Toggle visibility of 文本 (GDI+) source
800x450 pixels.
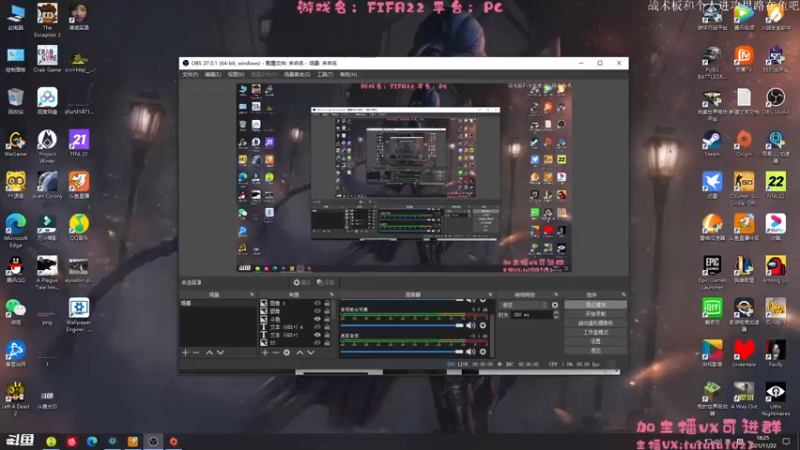(x=317, y=335)
